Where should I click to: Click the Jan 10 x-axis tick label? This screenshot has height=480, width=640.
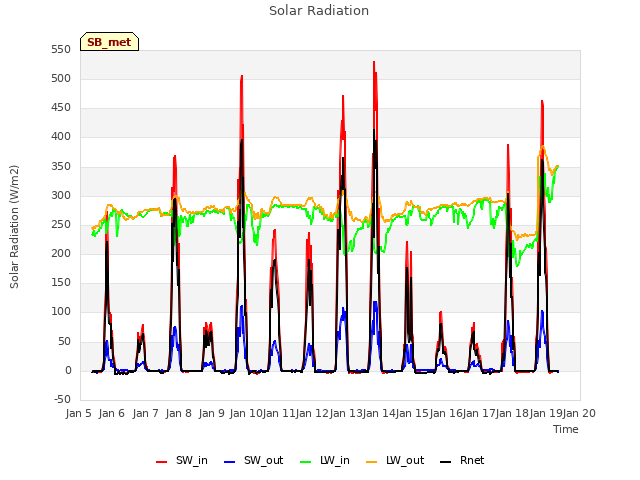246,413
